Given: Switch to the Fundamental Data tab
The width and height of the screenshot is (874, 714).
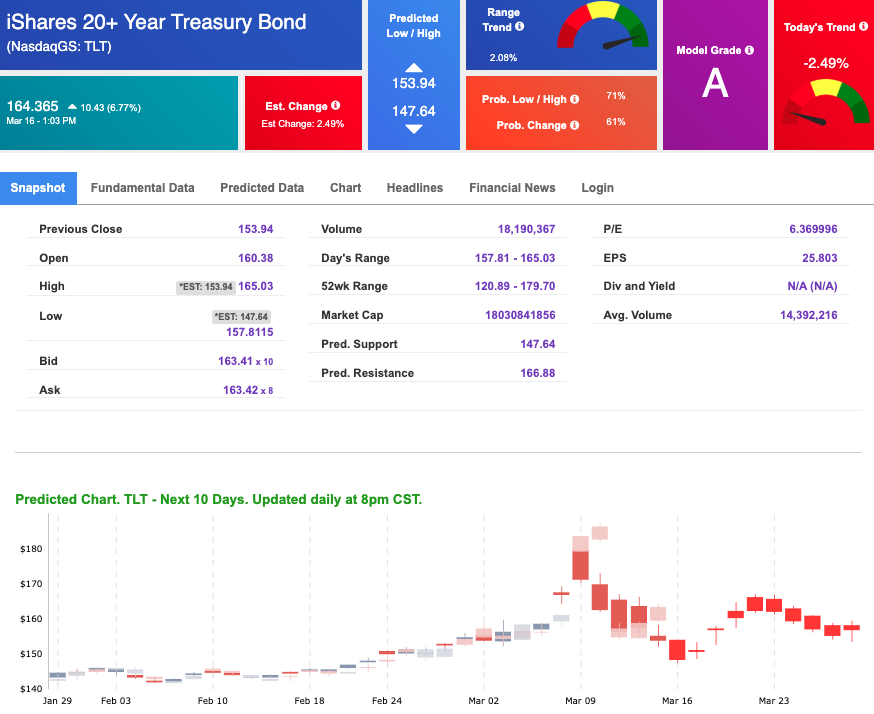Looking at the screenshot, I should tap(143, 188).
